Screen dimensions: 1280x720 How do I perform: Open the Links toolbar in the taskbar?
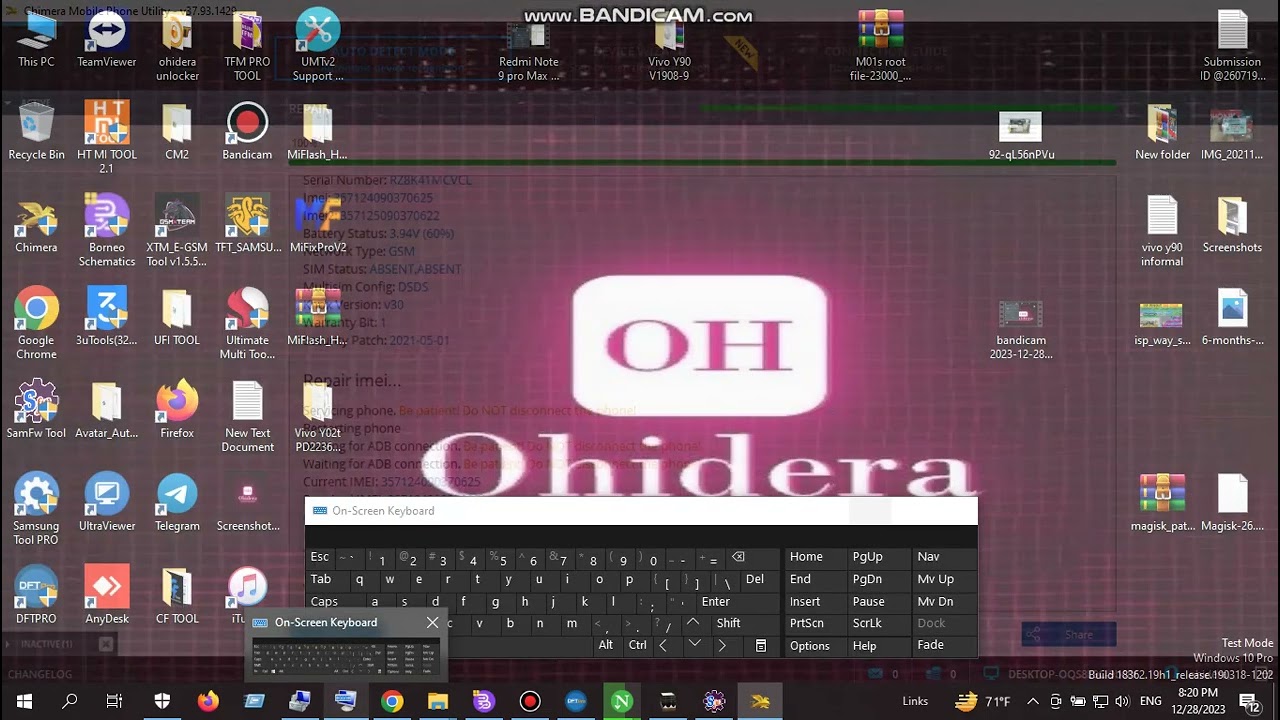[915, 701]
